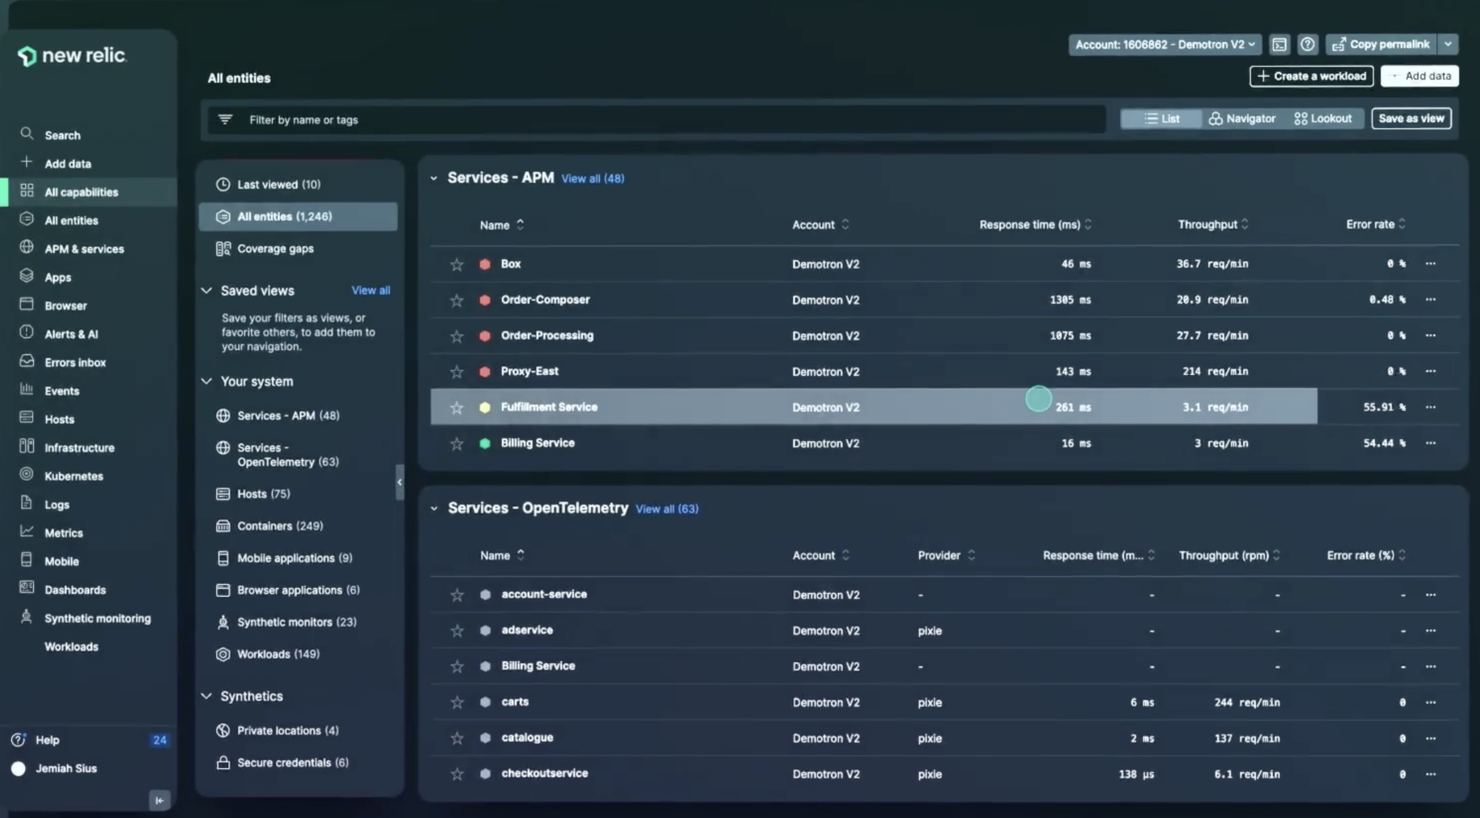Collapse the Services - APM section
The width and height of the screenshot is (1480, 818).
(x=434, y=178)
